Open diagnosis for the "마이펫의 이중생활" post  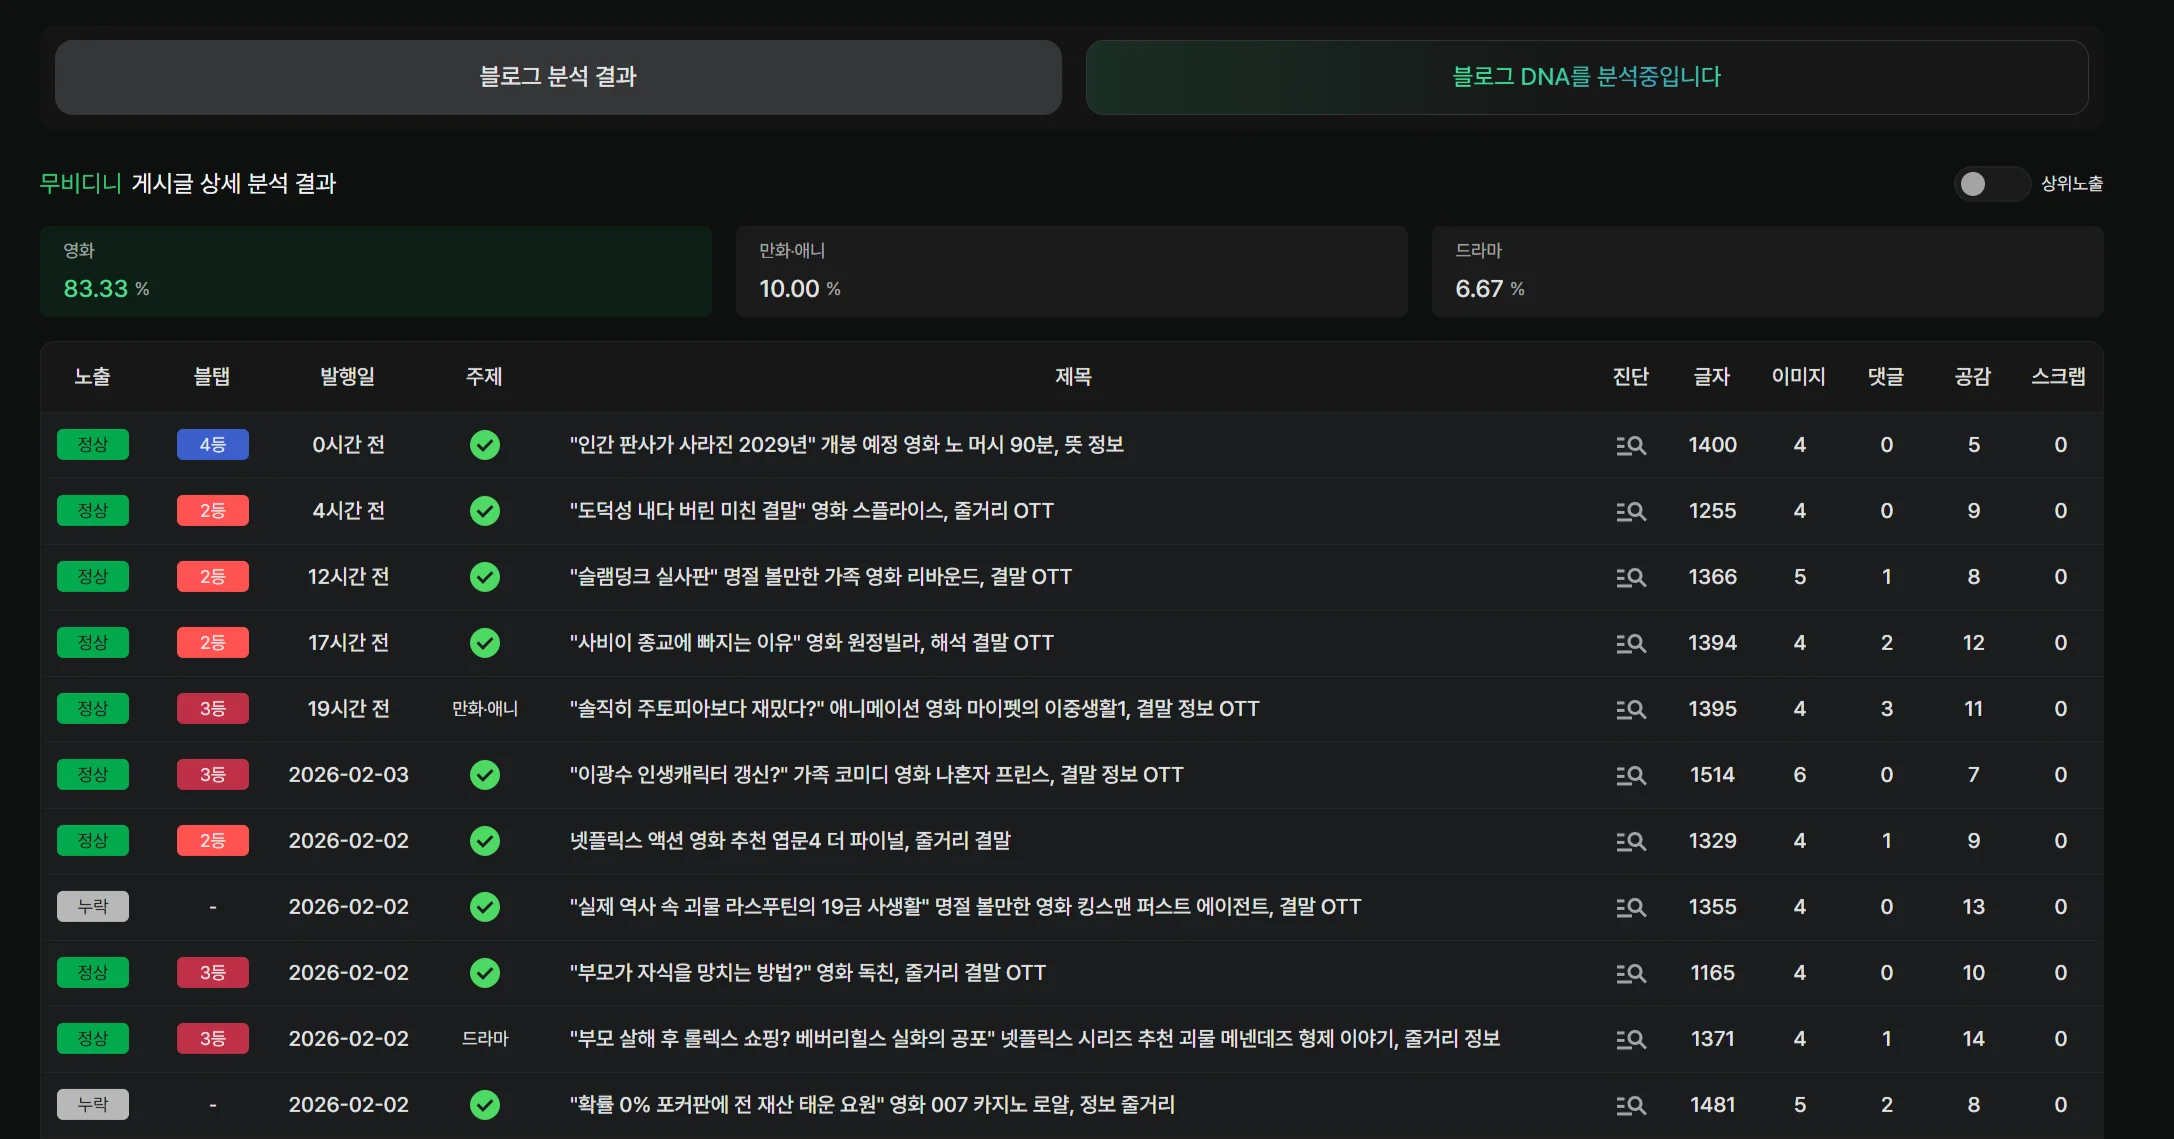pyautogui.click(x=1631, y=709)
